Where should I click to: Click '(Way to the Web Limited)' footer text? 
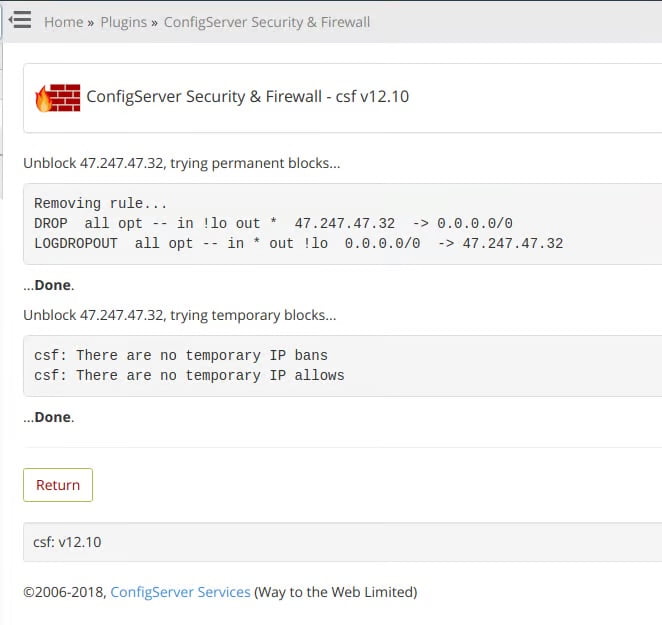click(x=336, y=592)
